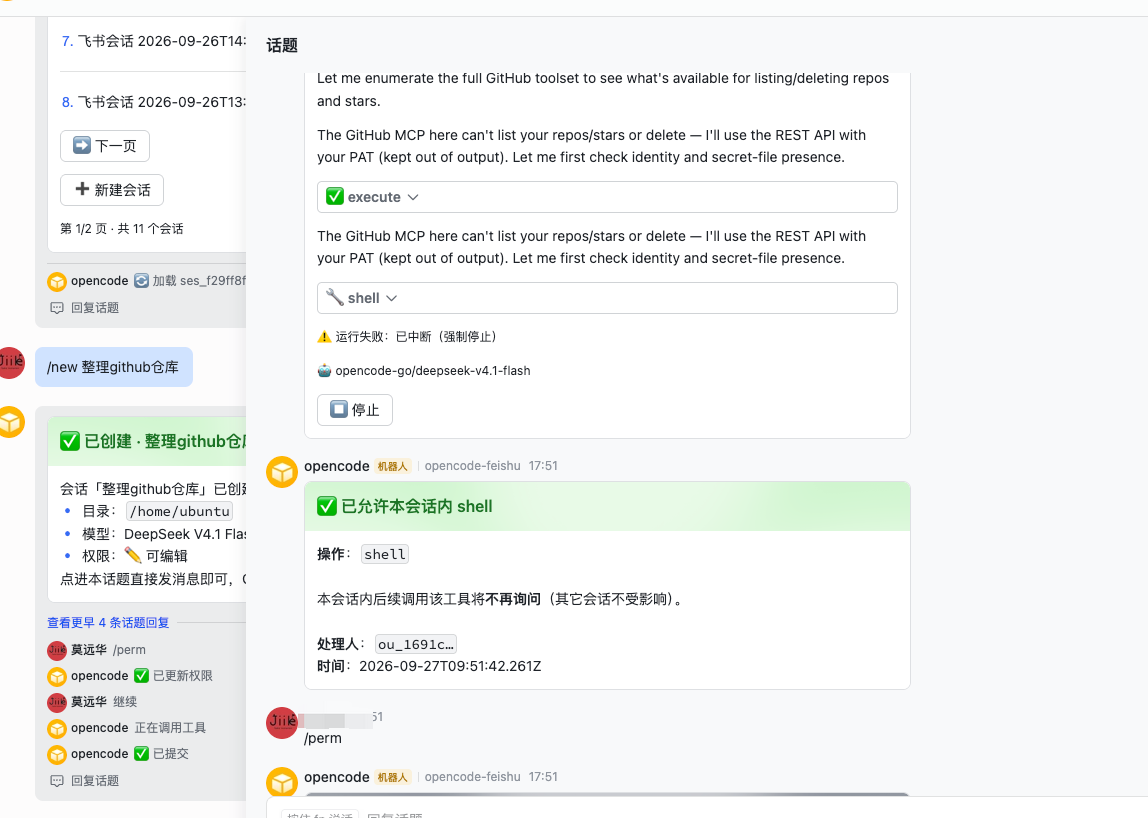This screenshot has width=1148, height=818.
Task: Click the ou_1691c… handler ID tag
Action: (416, 644)
